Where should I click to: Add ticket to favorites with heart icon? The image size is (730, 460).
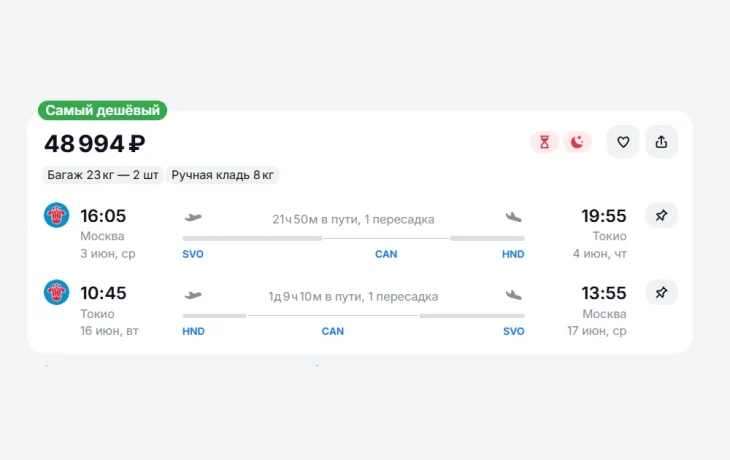(x=623, y=142)
